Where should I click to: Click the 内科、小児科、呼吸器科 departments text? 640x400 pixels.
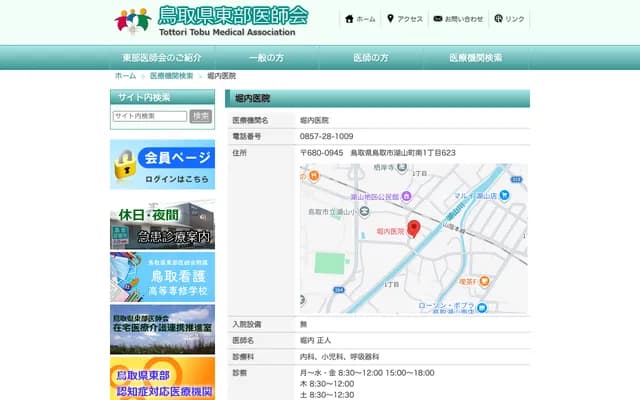tap(339, 357)
